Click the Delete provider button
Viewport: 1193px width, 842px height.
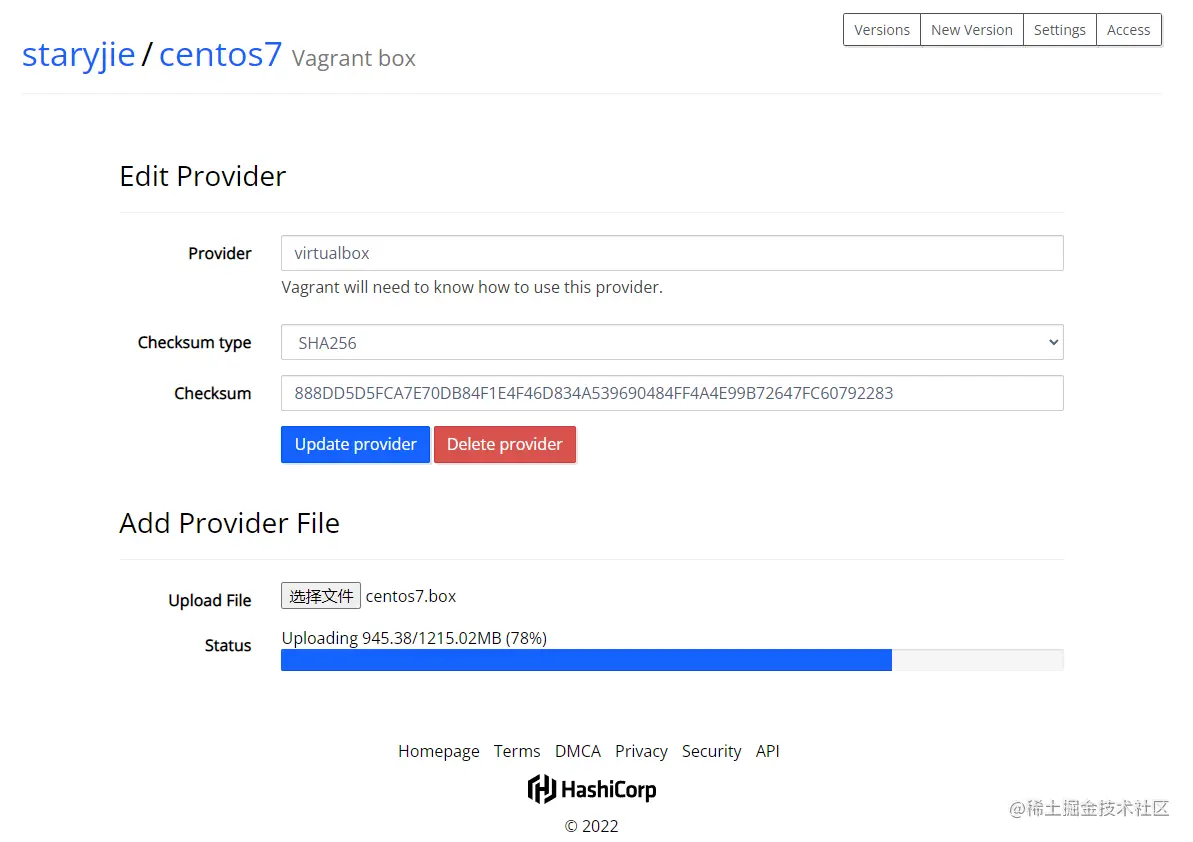(x=504, y=444)
